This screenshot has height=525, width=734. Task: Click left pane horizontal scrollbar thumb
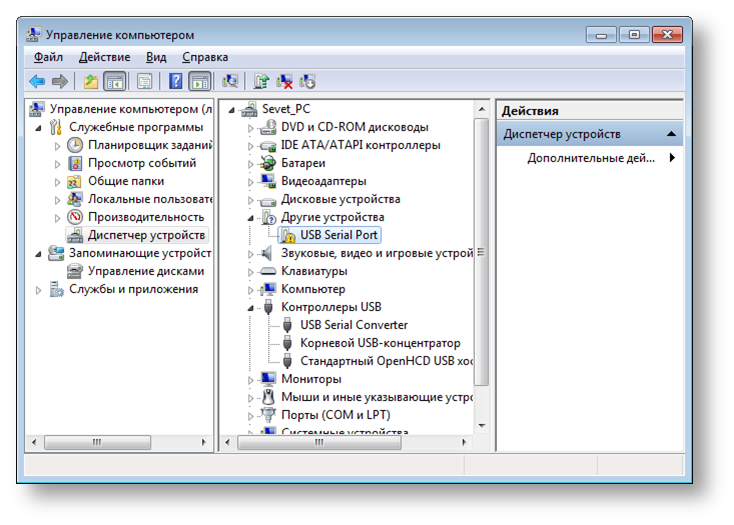97,442
